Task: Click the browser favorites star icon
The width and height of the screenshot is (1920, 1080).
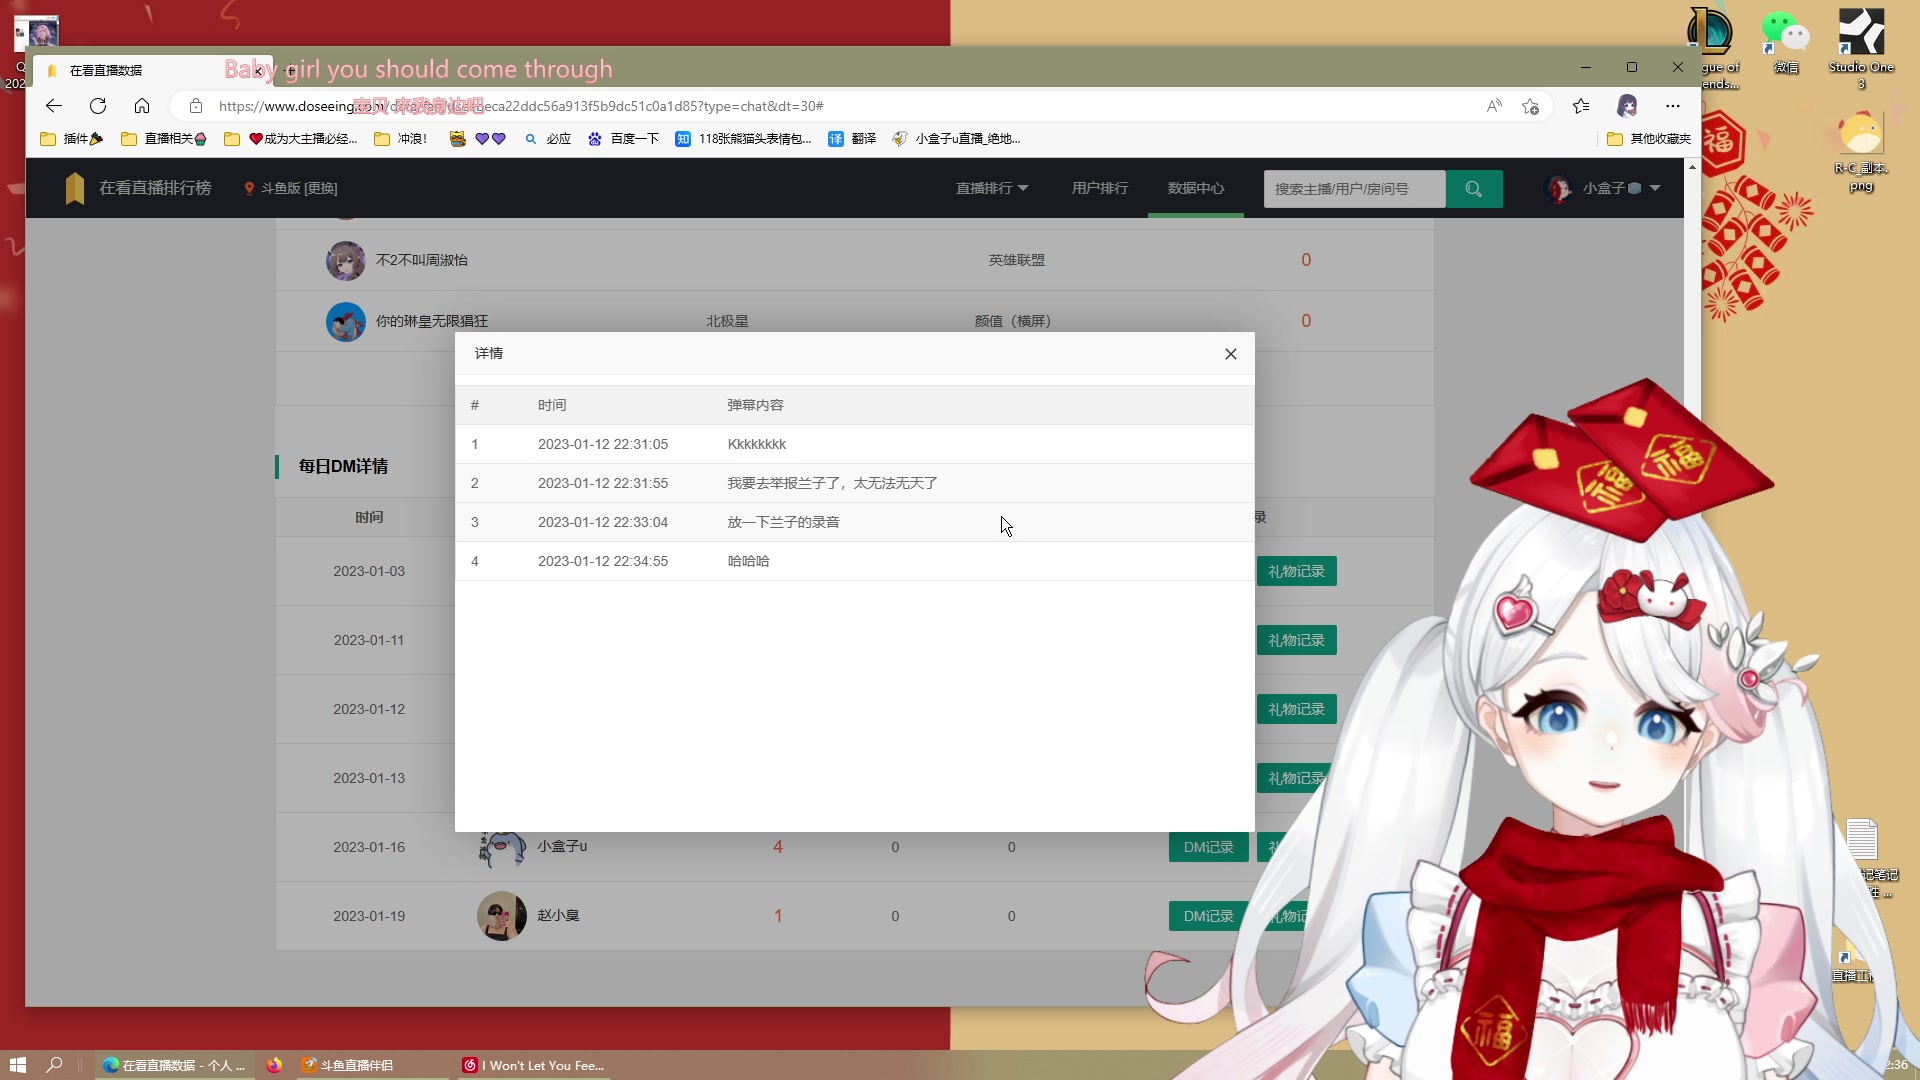Action: tap(1580, 106)
